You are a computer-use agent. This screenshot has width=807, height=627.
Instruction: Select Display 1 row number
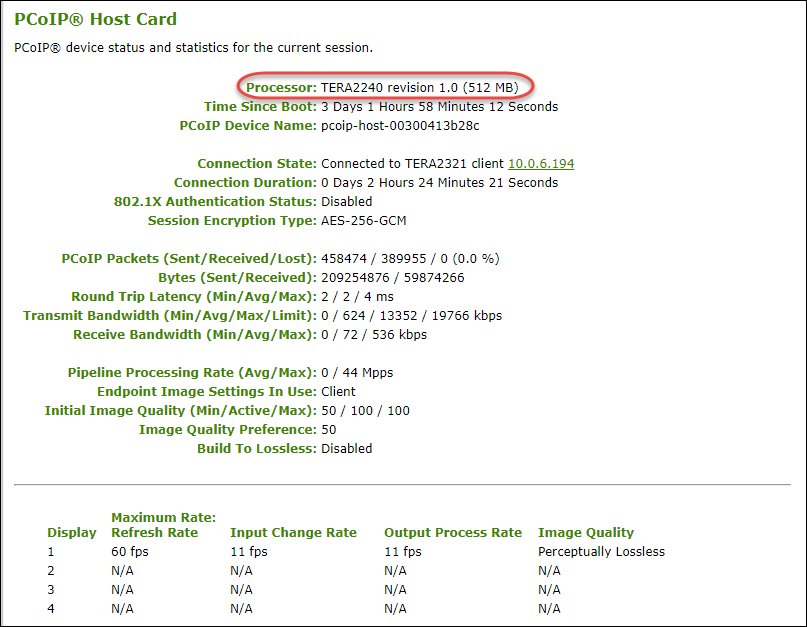[x=50, y=552]
